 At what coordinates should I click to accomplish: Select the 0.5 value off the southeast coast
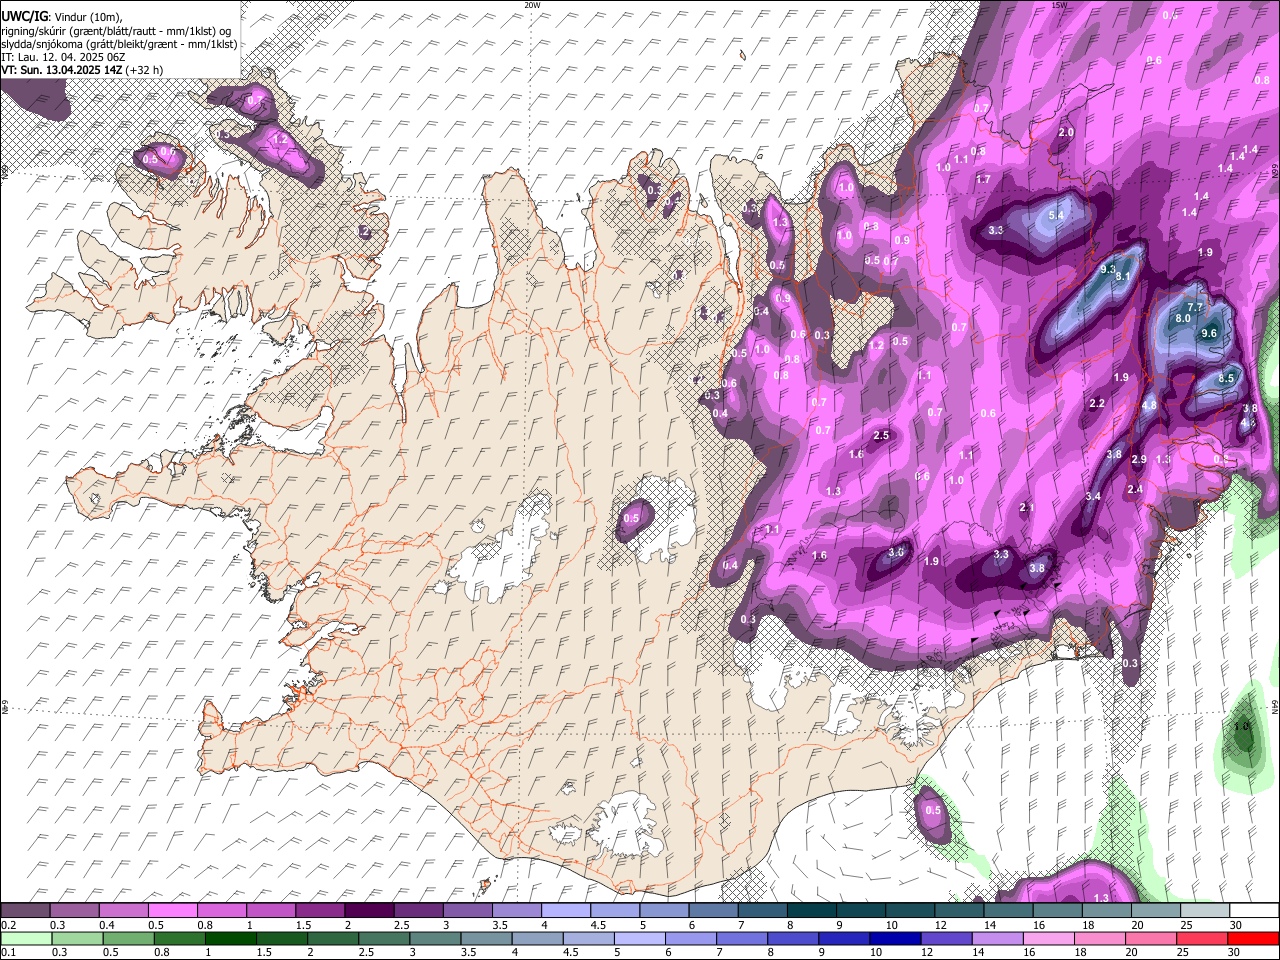tap(933, 810)
